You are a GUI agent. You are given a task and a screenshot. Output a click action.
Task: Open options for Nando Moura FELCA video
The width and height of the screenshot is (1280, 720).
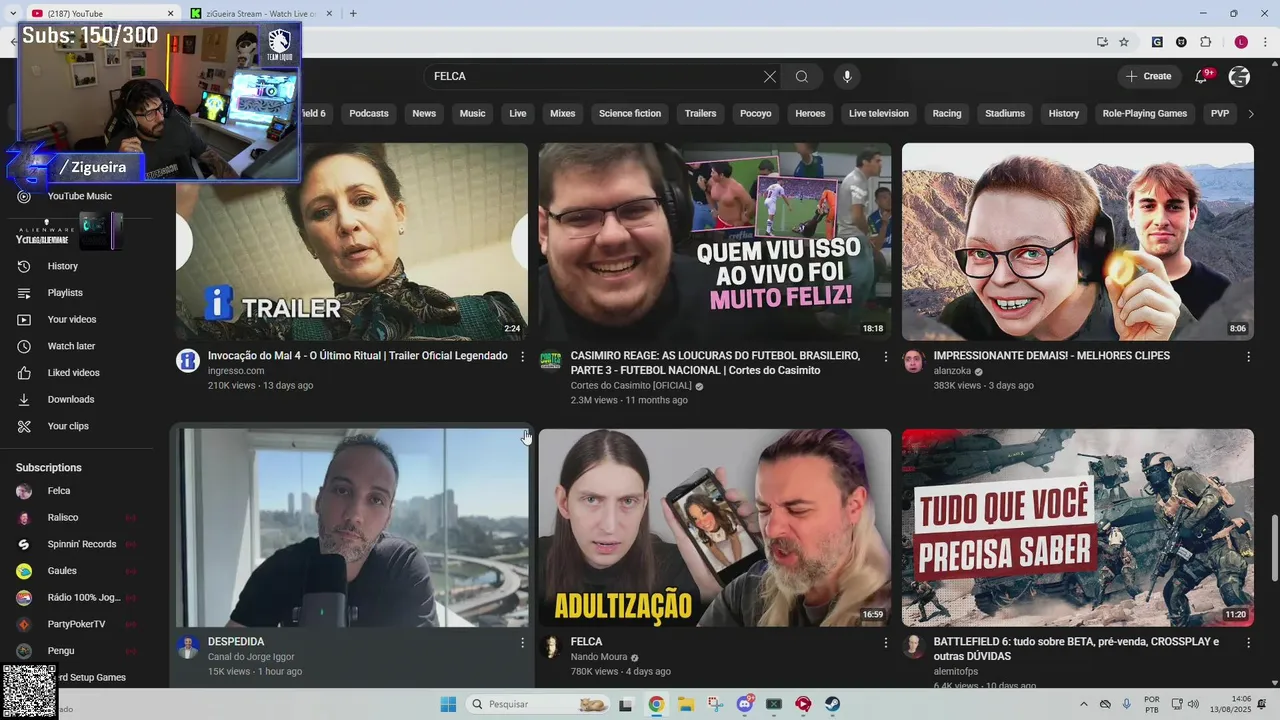pyautogui.click(x=885, y=643)
